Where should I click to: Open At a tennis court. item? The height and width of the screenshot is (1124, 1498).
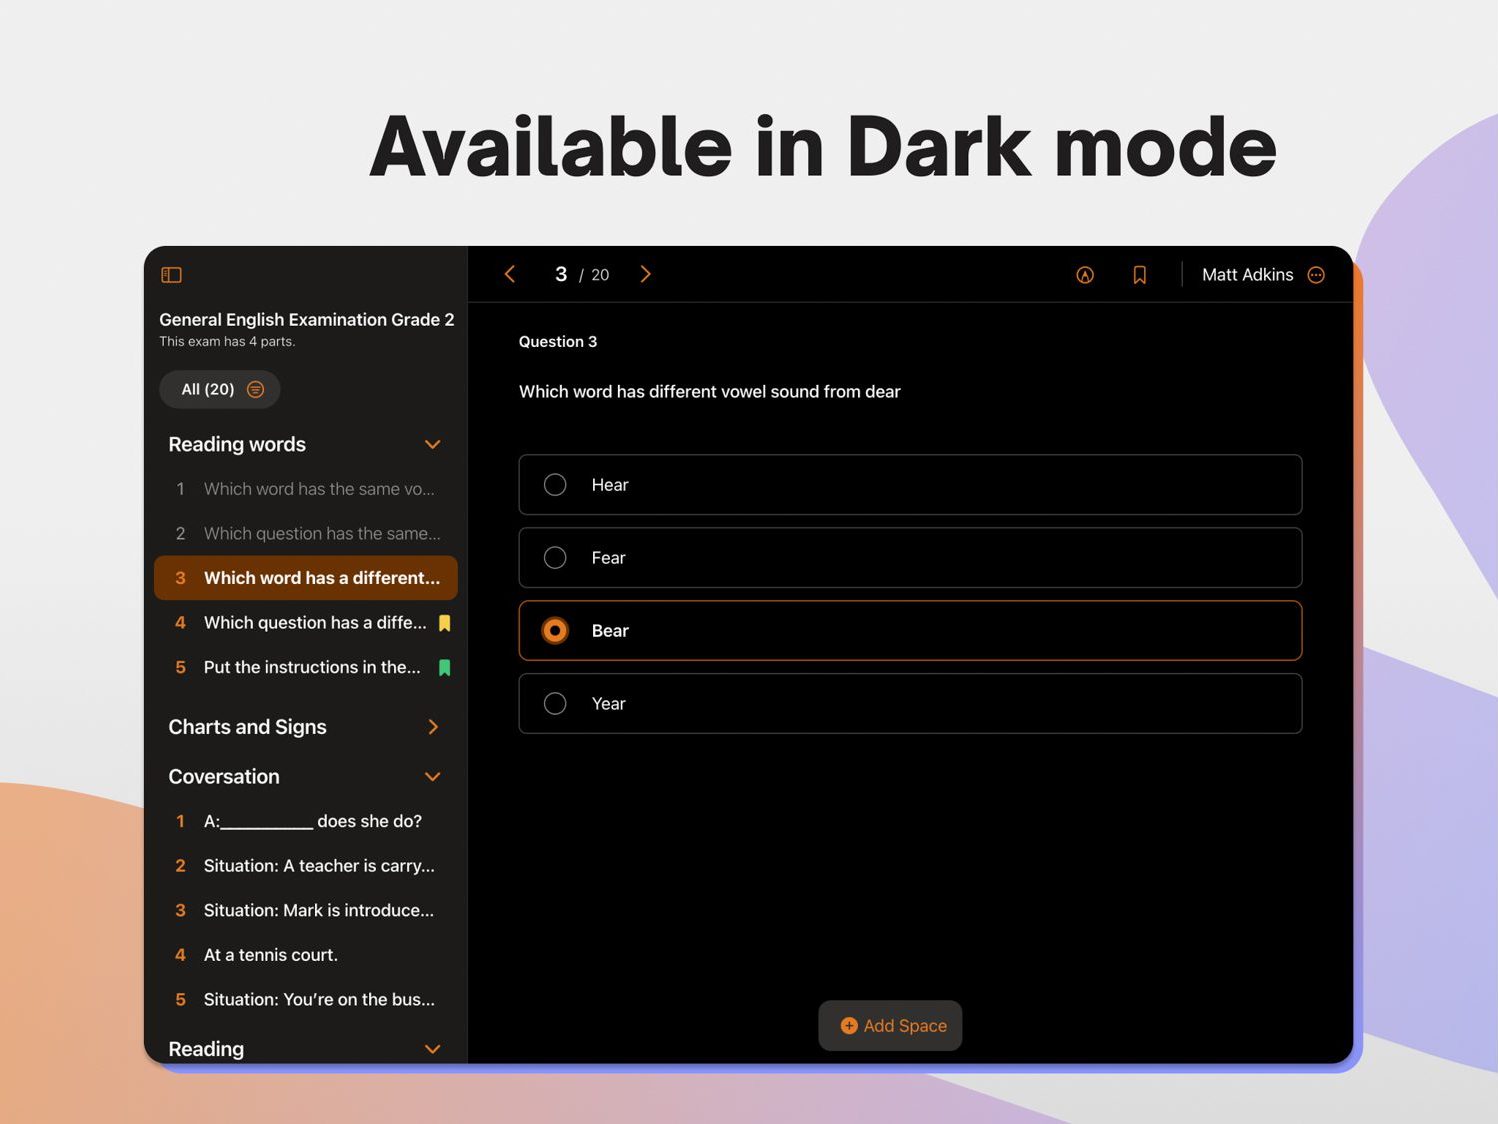pos(306,955)
